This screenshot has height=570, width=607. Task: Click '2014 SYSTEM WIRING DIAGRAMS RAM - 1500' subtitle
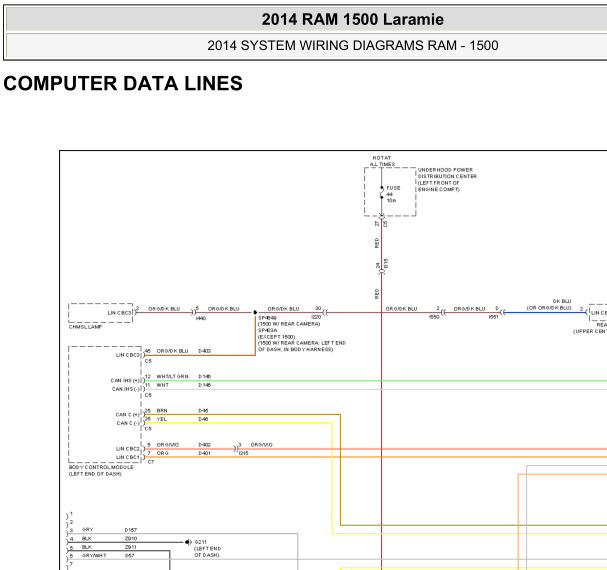coord(352,45)
